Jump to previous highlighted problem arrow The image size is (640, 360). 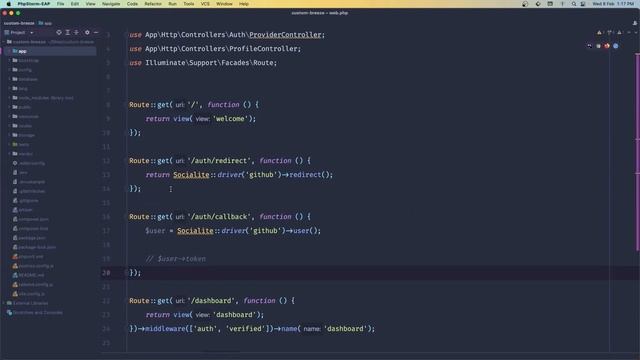point(629,32)
